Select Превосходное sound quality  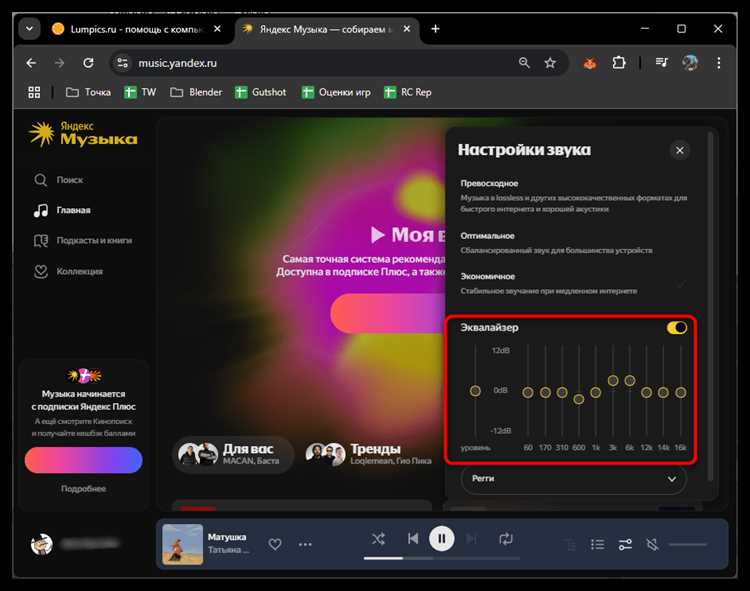click(x=574, y=196)
